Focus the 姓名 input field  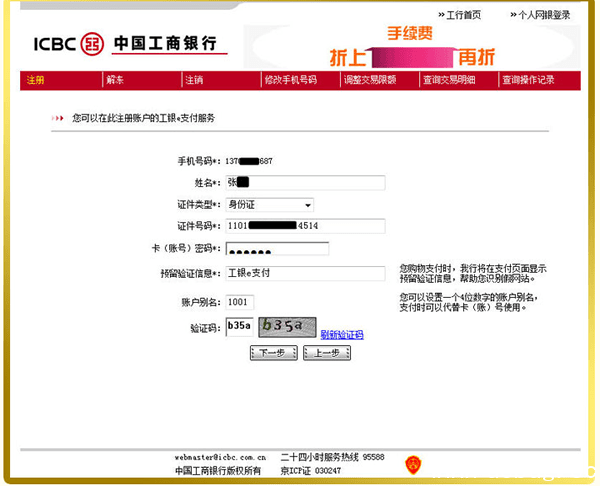click(x=305, y=183)
